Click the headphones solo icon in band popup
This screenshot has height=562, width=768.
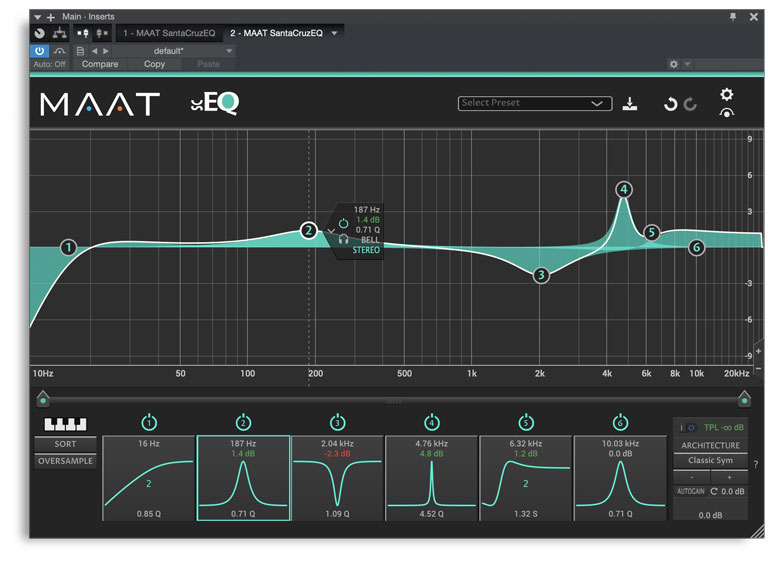coord(343,239)
